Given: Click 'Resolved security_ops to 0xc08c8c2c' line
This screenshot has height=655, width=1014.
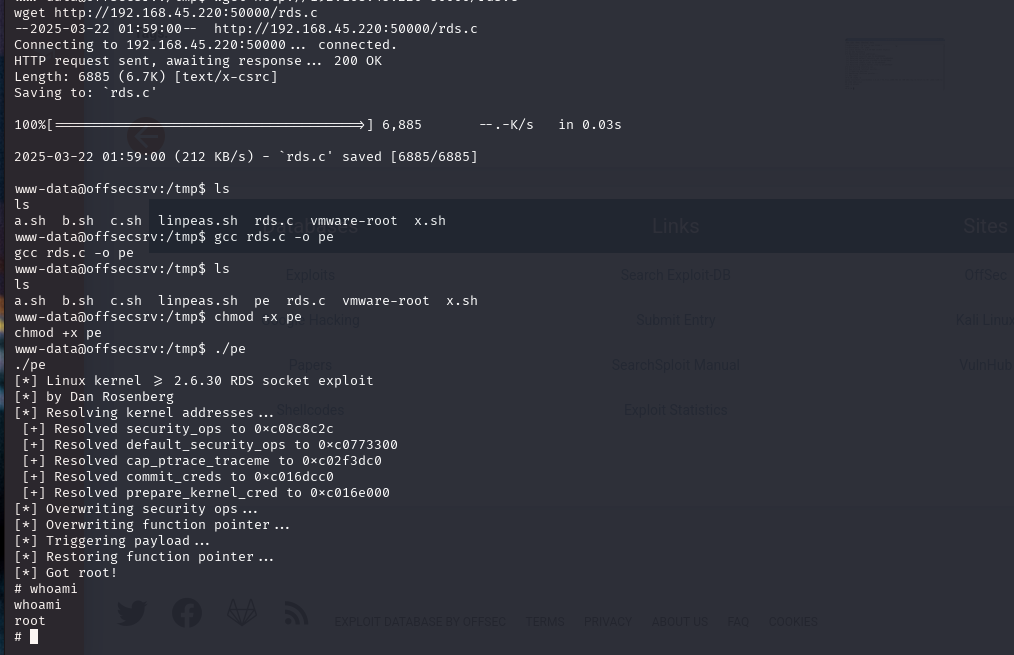Looking at the screenshot, I should click(178, 429).
